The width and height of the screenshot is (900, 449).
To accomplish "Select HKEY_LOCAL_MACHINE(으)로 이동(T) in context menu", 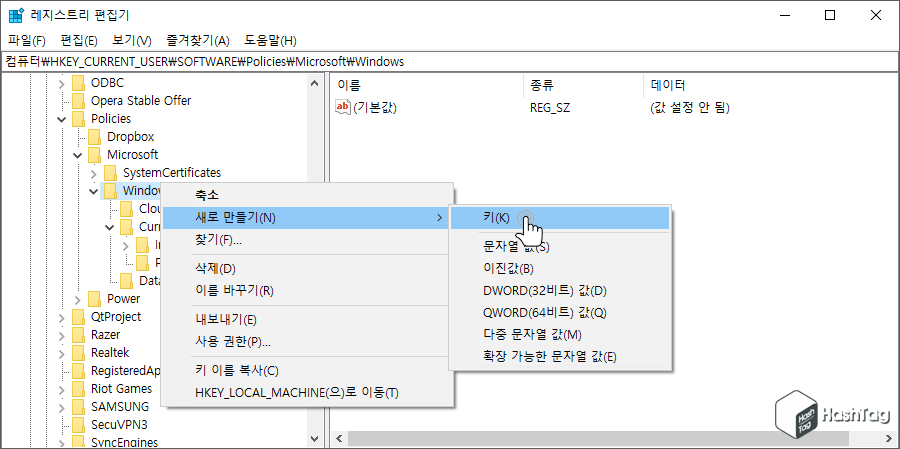I will click(x=307, y=393).
